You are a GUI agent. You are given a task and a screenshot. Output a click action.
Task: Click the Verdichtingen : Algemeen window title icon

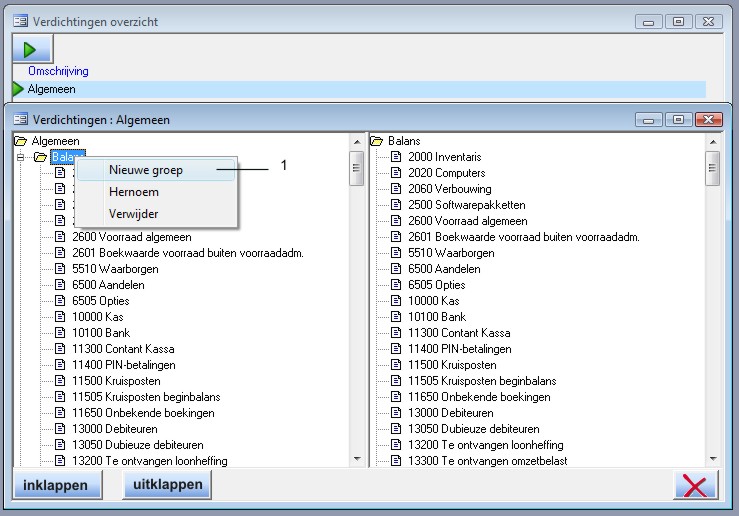20,119
